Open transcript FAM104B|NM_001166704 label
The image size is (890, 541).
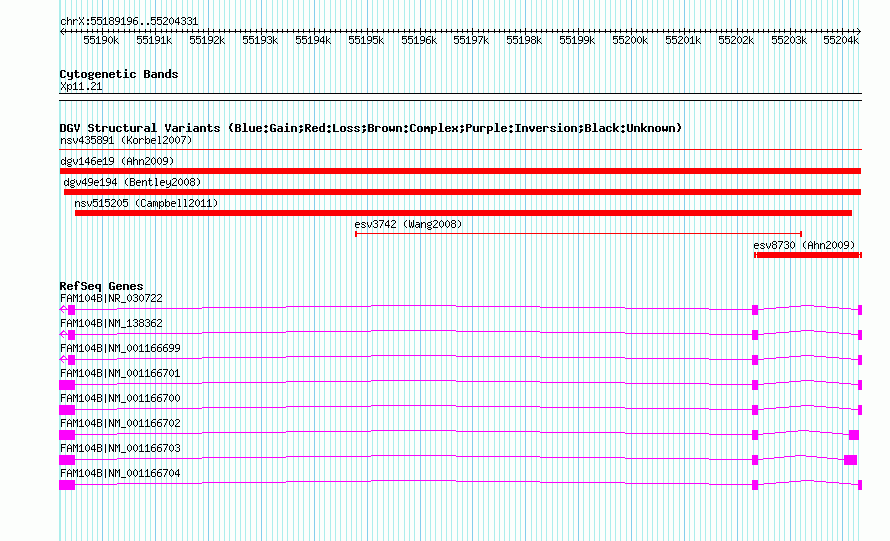point(120,473)
